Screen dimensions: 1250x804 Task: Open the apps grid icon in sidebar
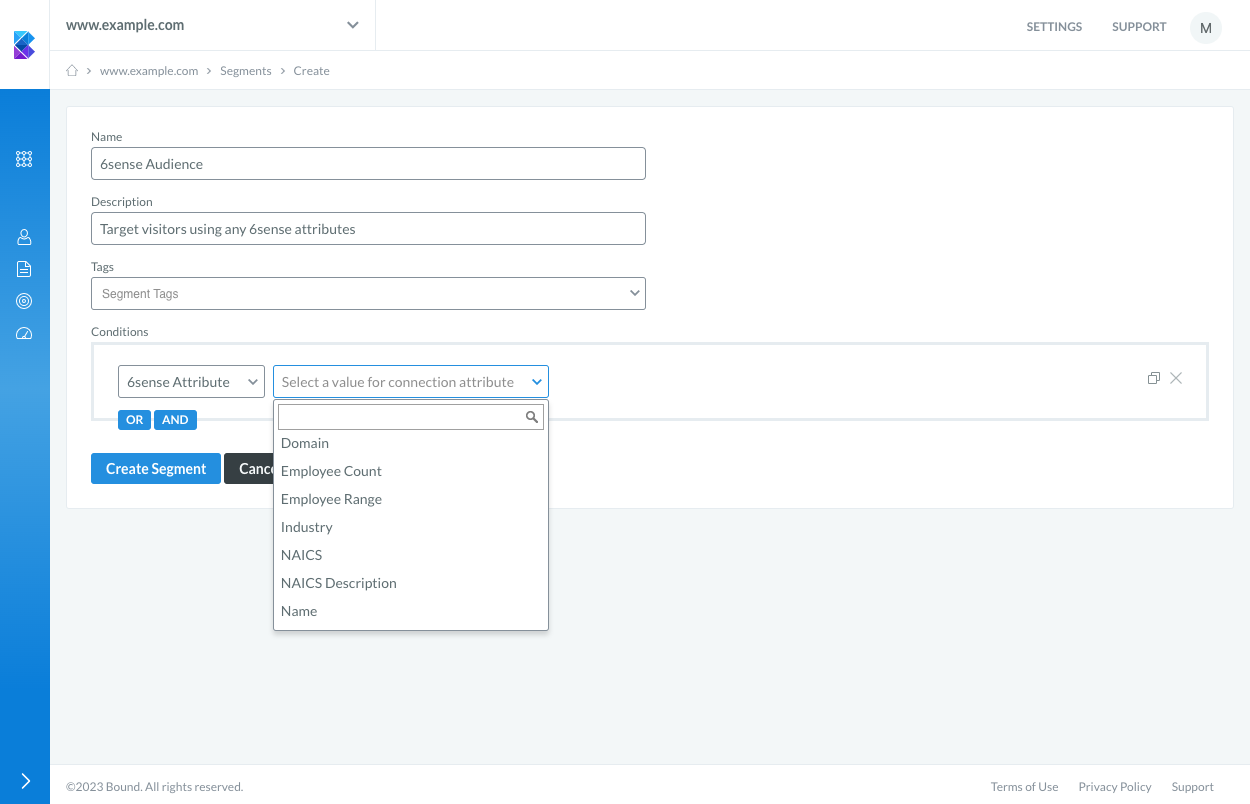pos(24,159)
